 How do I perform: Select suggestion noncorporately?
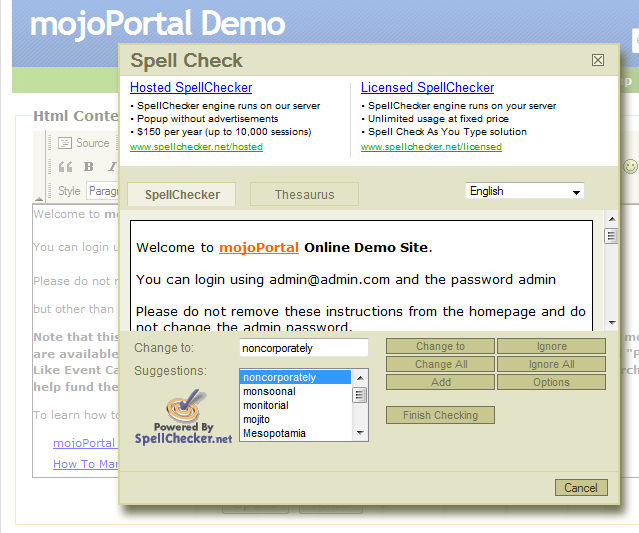pyautogui.click(x=295, y=377)
